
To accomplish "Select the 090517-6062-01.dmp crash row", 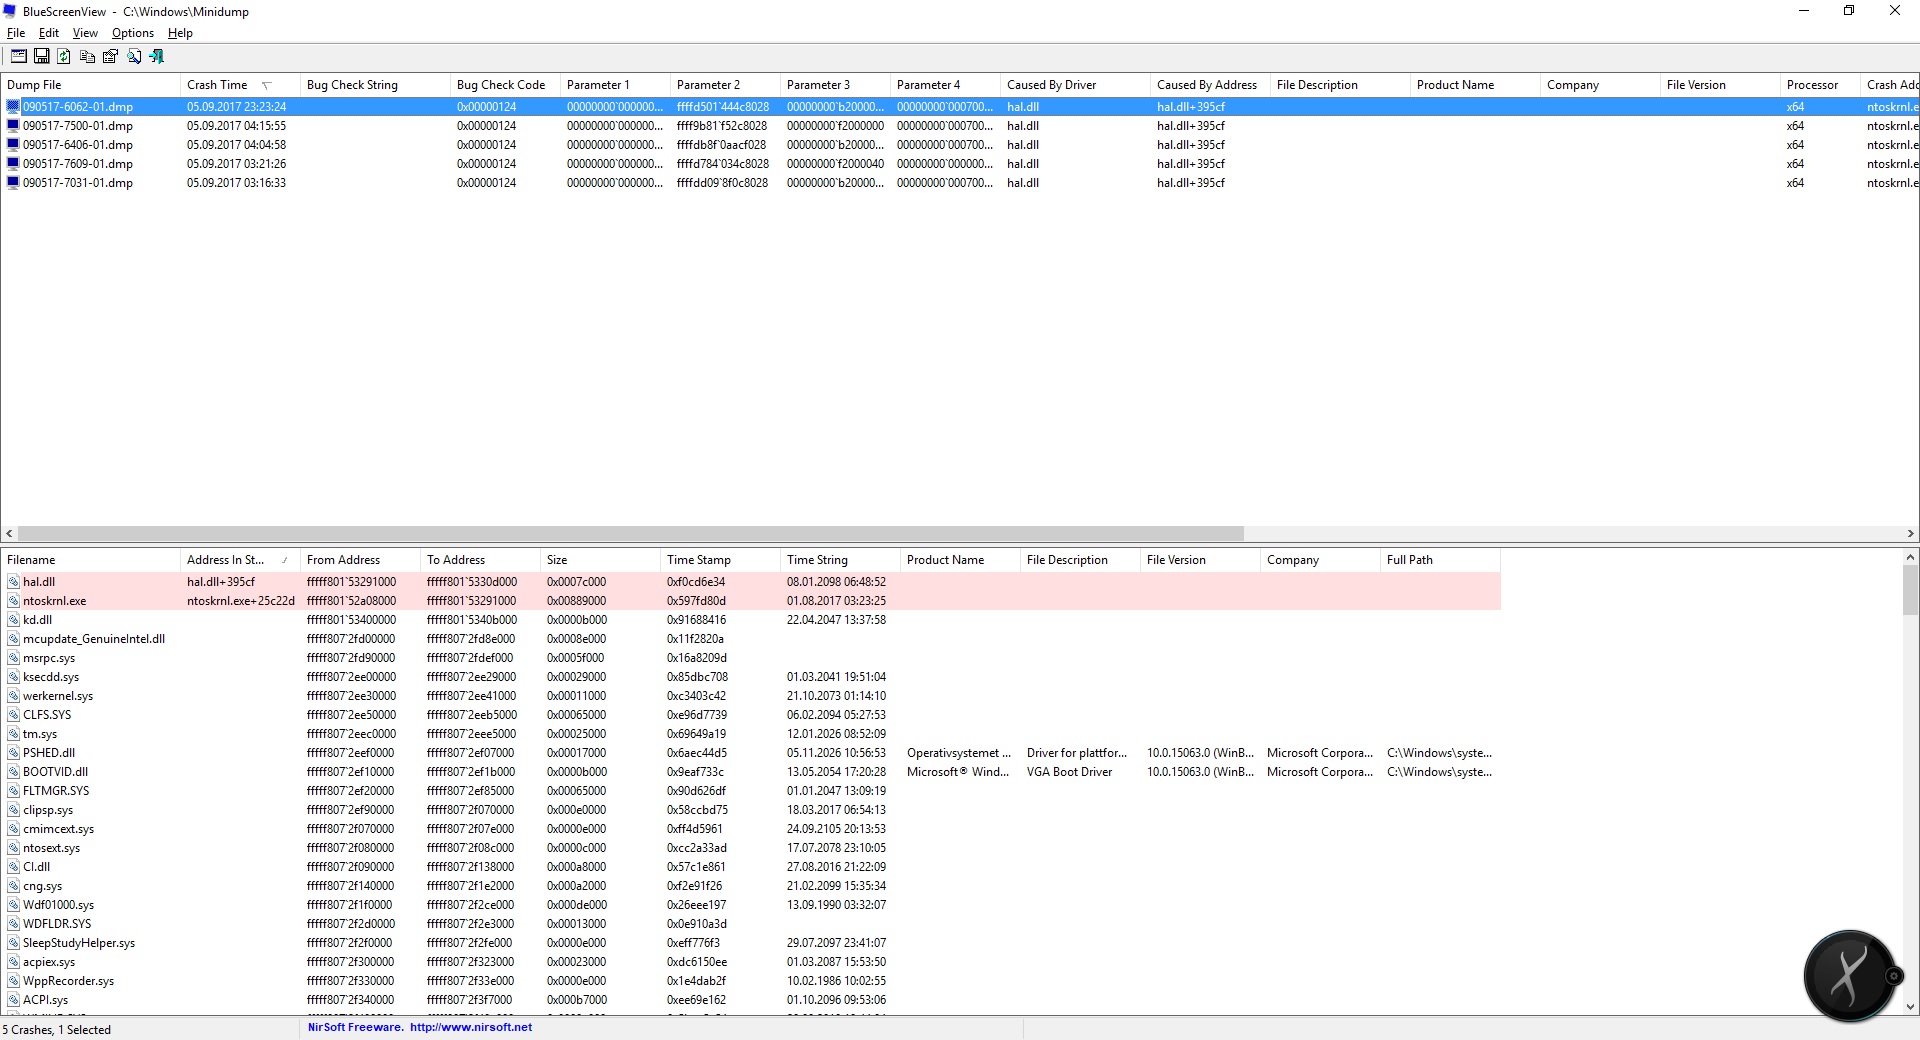I will (960, 107).
